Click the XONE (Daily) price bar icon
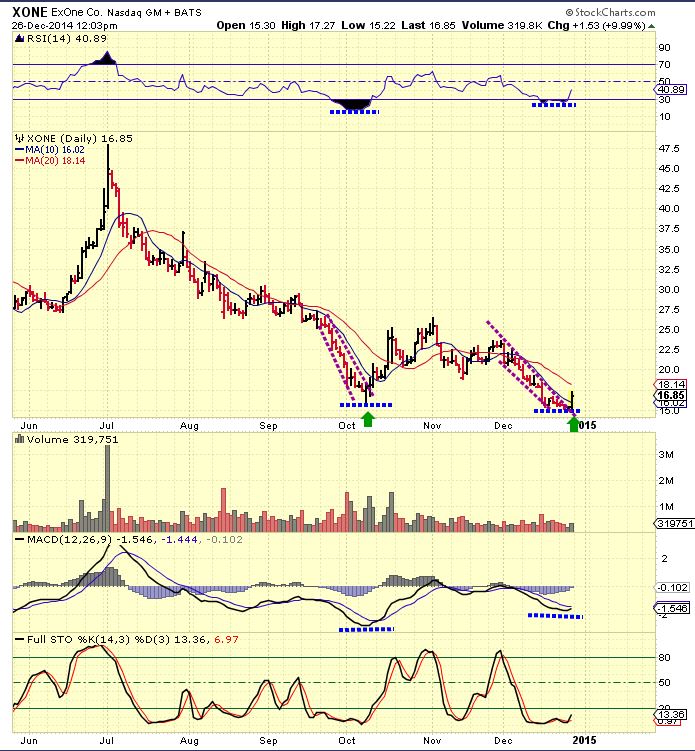The image size is (695, 751). click(19, 139)
